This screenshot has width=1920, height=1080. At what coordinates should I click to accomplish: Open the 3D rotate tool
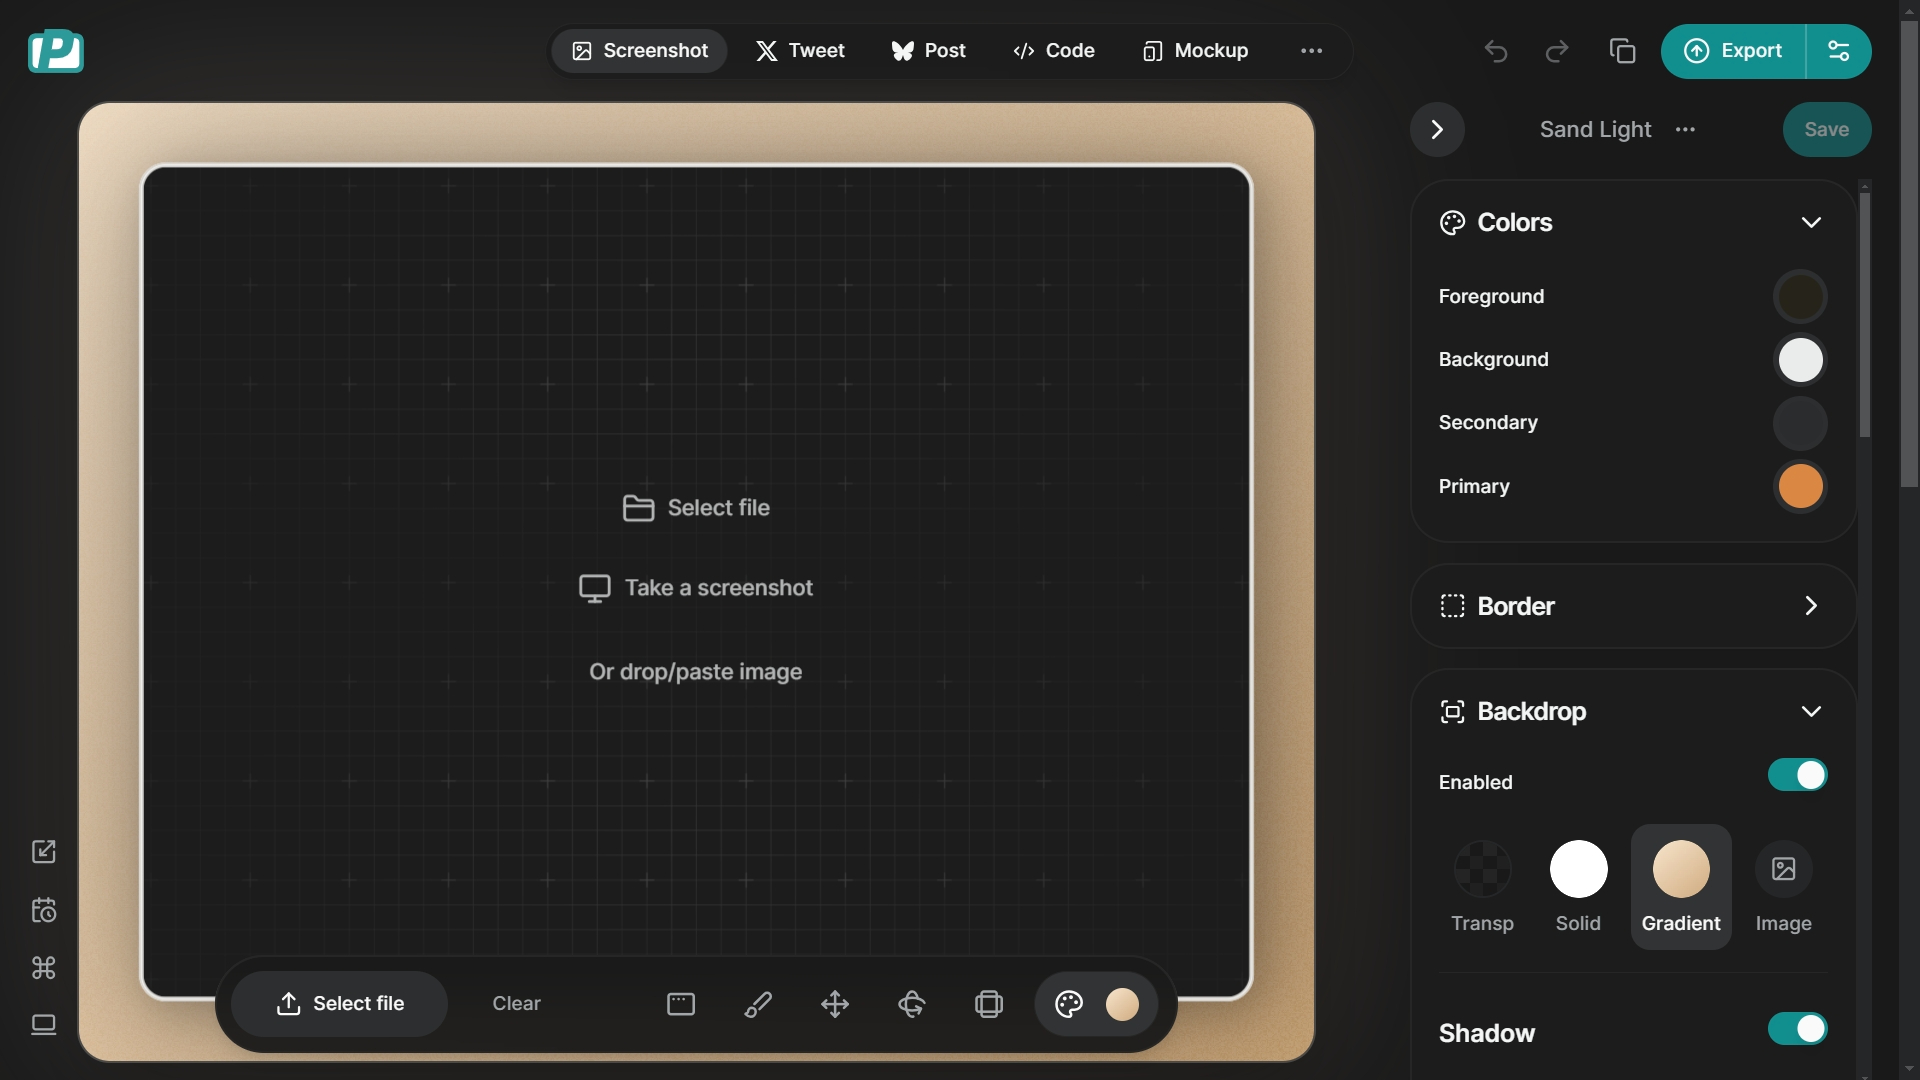[911, 1004]
